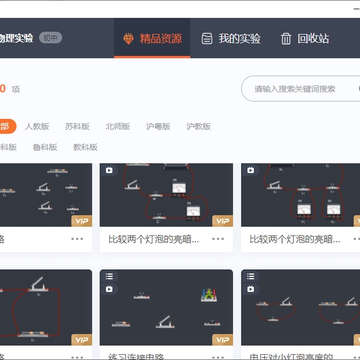Switch to the 我的实验 tab
Viewport: 360px width, 360px height.
click(x=231, y=38)
